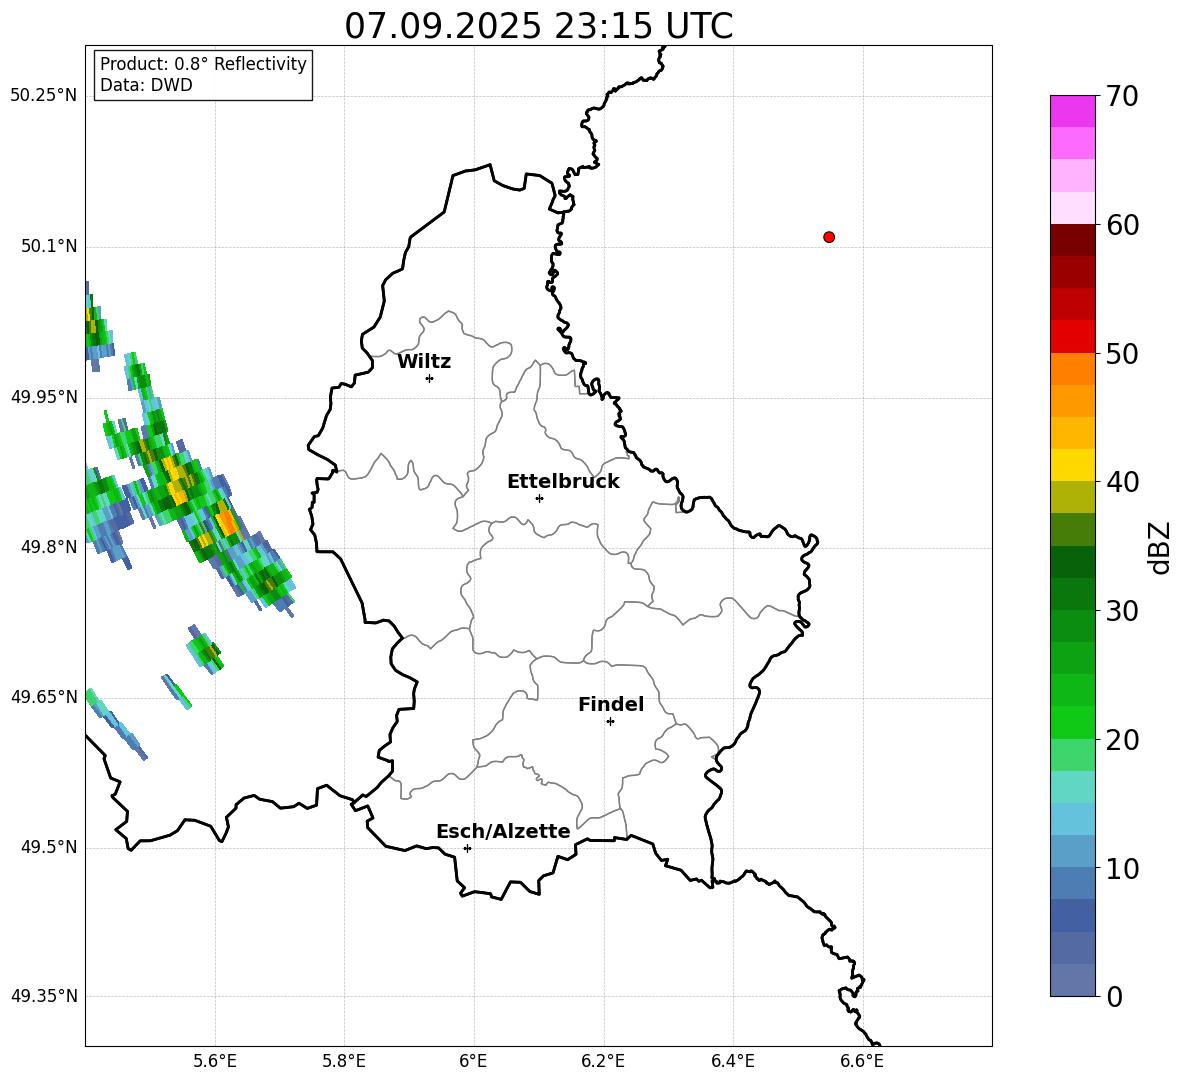Click the orange colorbar segment just below 50
Screen dimensions: 1184x1081
1072,368
